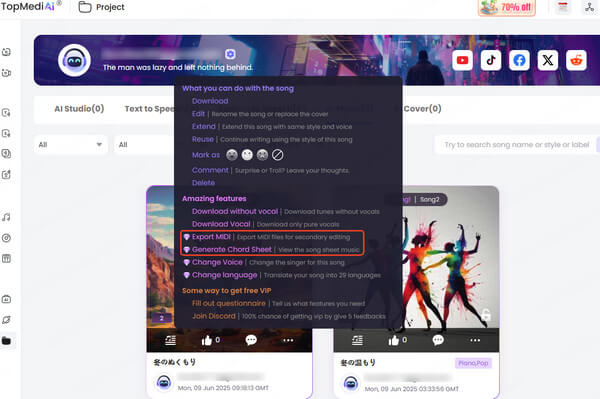This screenshot has width=600, height=399.
Task: Open lyrics icon on first song card
Action: [171, 340]
